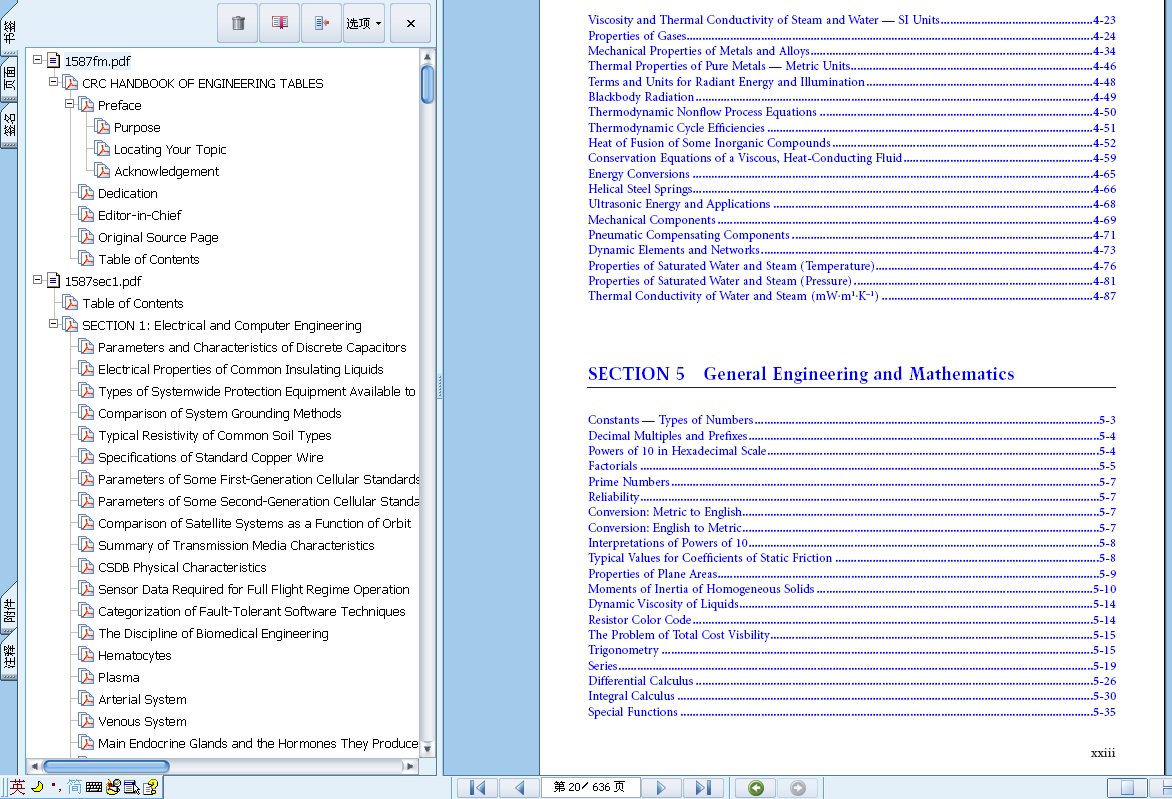The image size is (1172, 799).
Task: Open Parameters and Characteristics of Discrete Capacitors bookmark
Action: [x=252, y=348]
